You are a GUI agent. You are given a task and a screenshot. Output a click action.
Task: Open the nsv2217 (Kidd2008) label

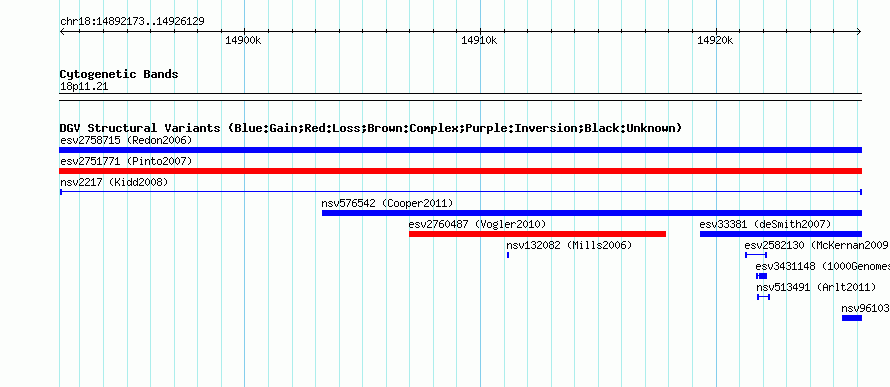114,182
